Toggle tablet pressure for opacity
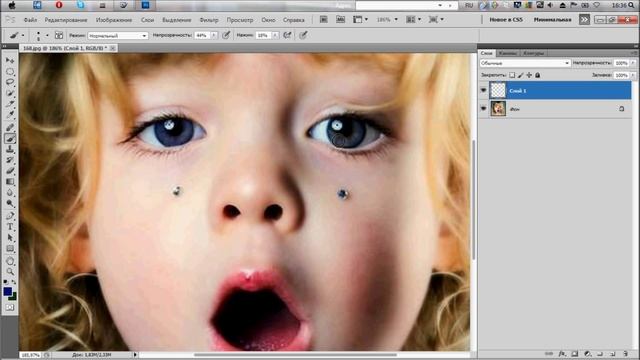This screenshot has height=360, width=640. (x=226, y=36)
